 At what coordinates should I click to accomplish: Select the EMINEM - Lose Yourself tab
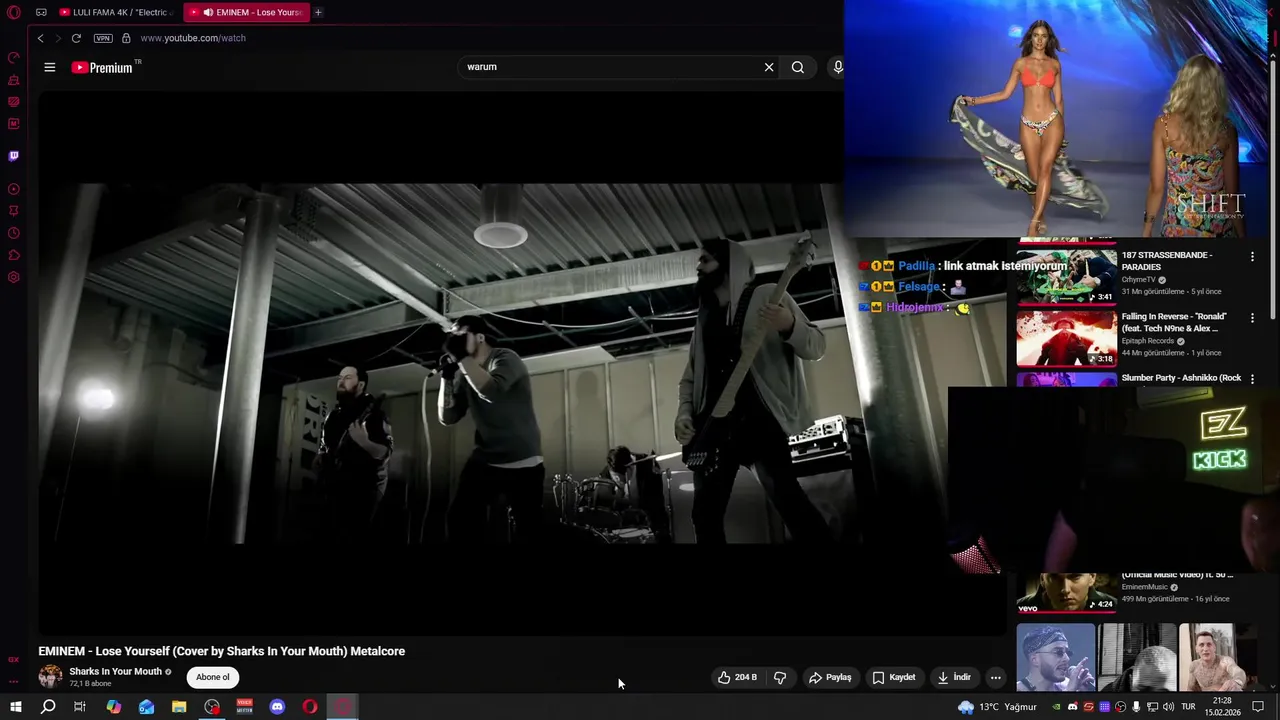(246, 12)
